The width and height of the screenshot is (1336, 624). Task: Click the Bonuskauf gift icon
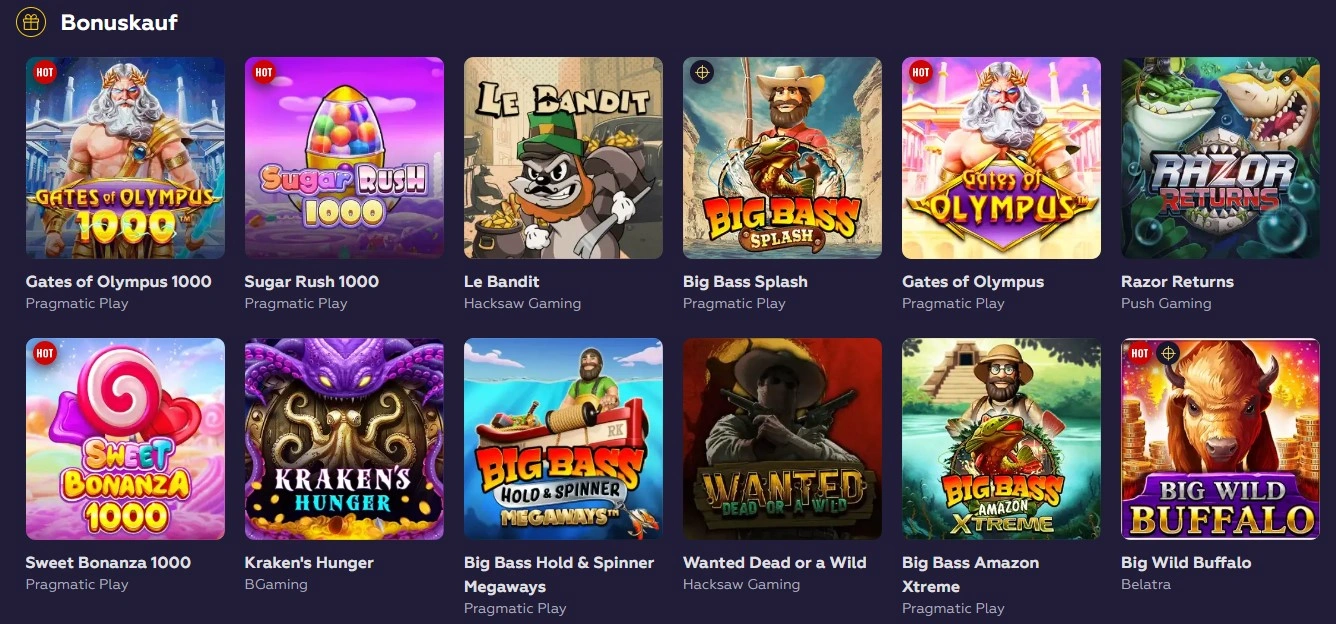pos(31,22)
